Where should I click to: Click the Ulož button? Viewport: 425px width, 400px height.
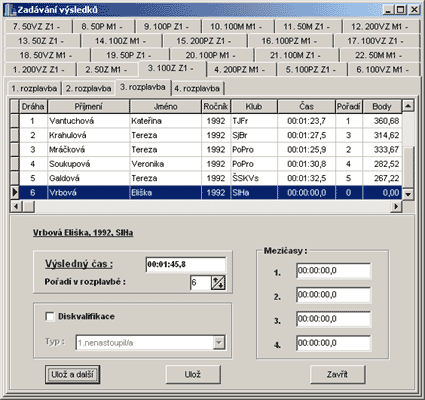(193, 374)
